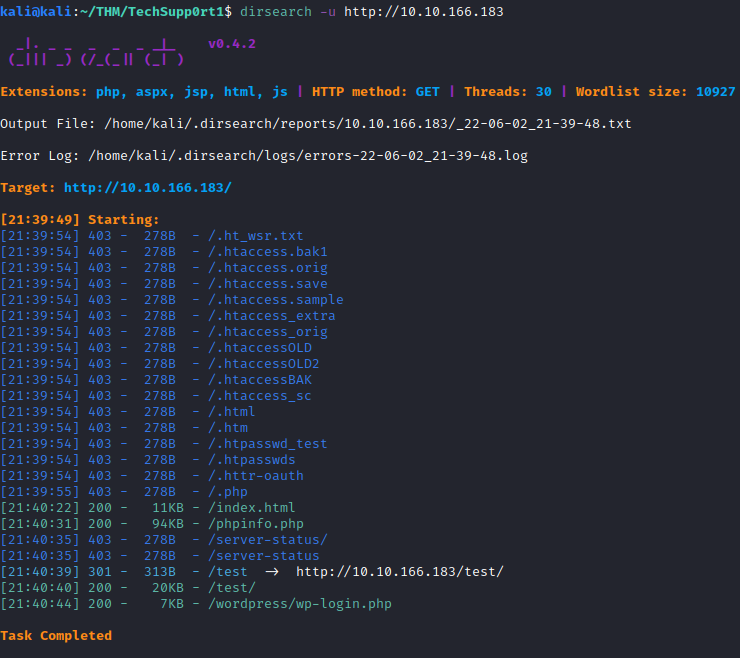Click the Task Completed message
The image size is (740, 658).
pyautogui.click(x=56, y=636)
